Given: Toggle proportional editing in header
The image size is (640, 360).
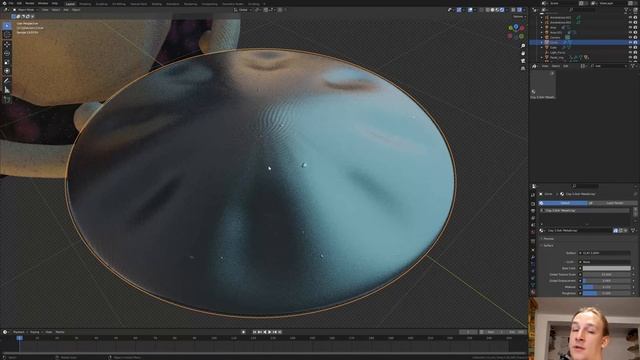Looking at the screenshot, I should click(x=280, y=10).
